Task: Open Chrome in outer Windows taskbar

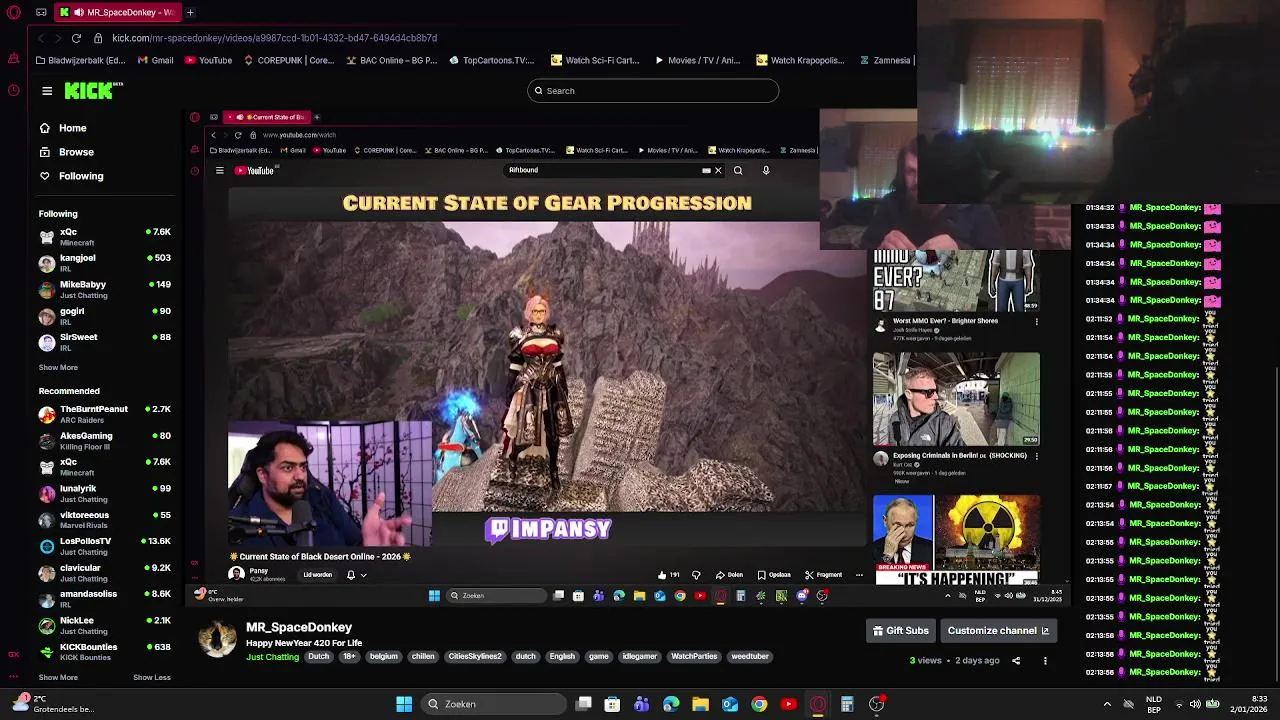Action: tap(759, 704)
